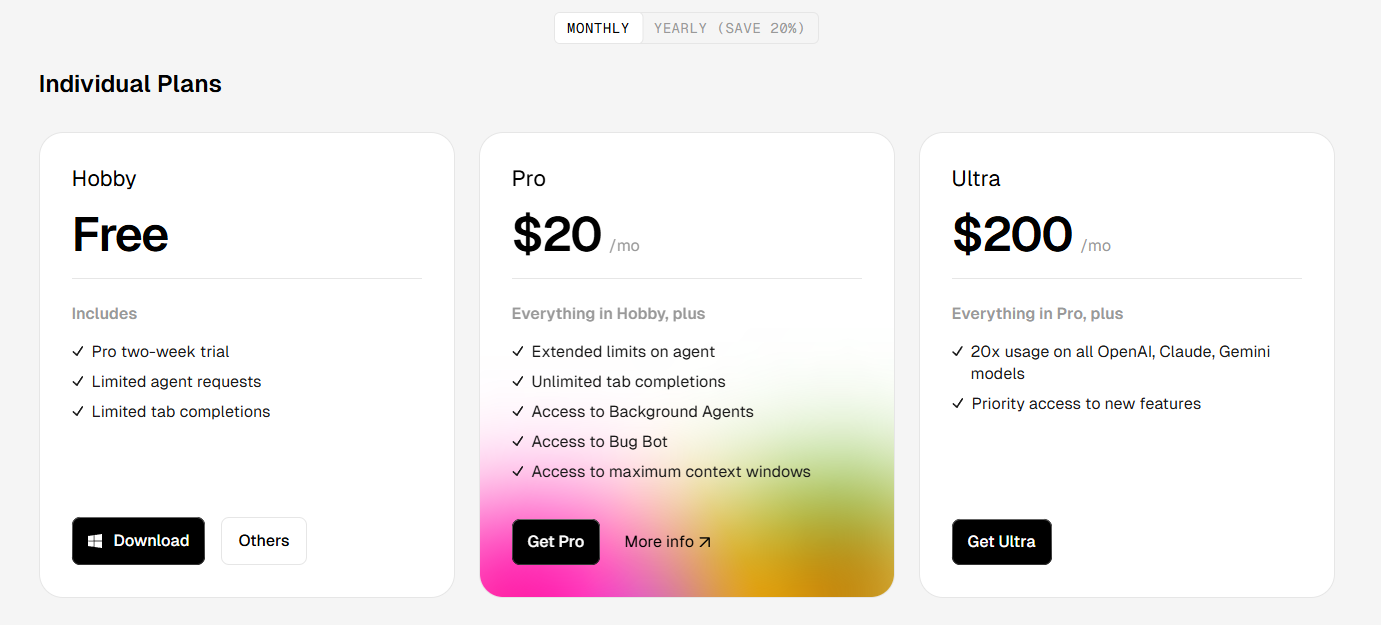The image size is (1381, 625).
Task: Get the Pro plan
Action: (556, 542)
